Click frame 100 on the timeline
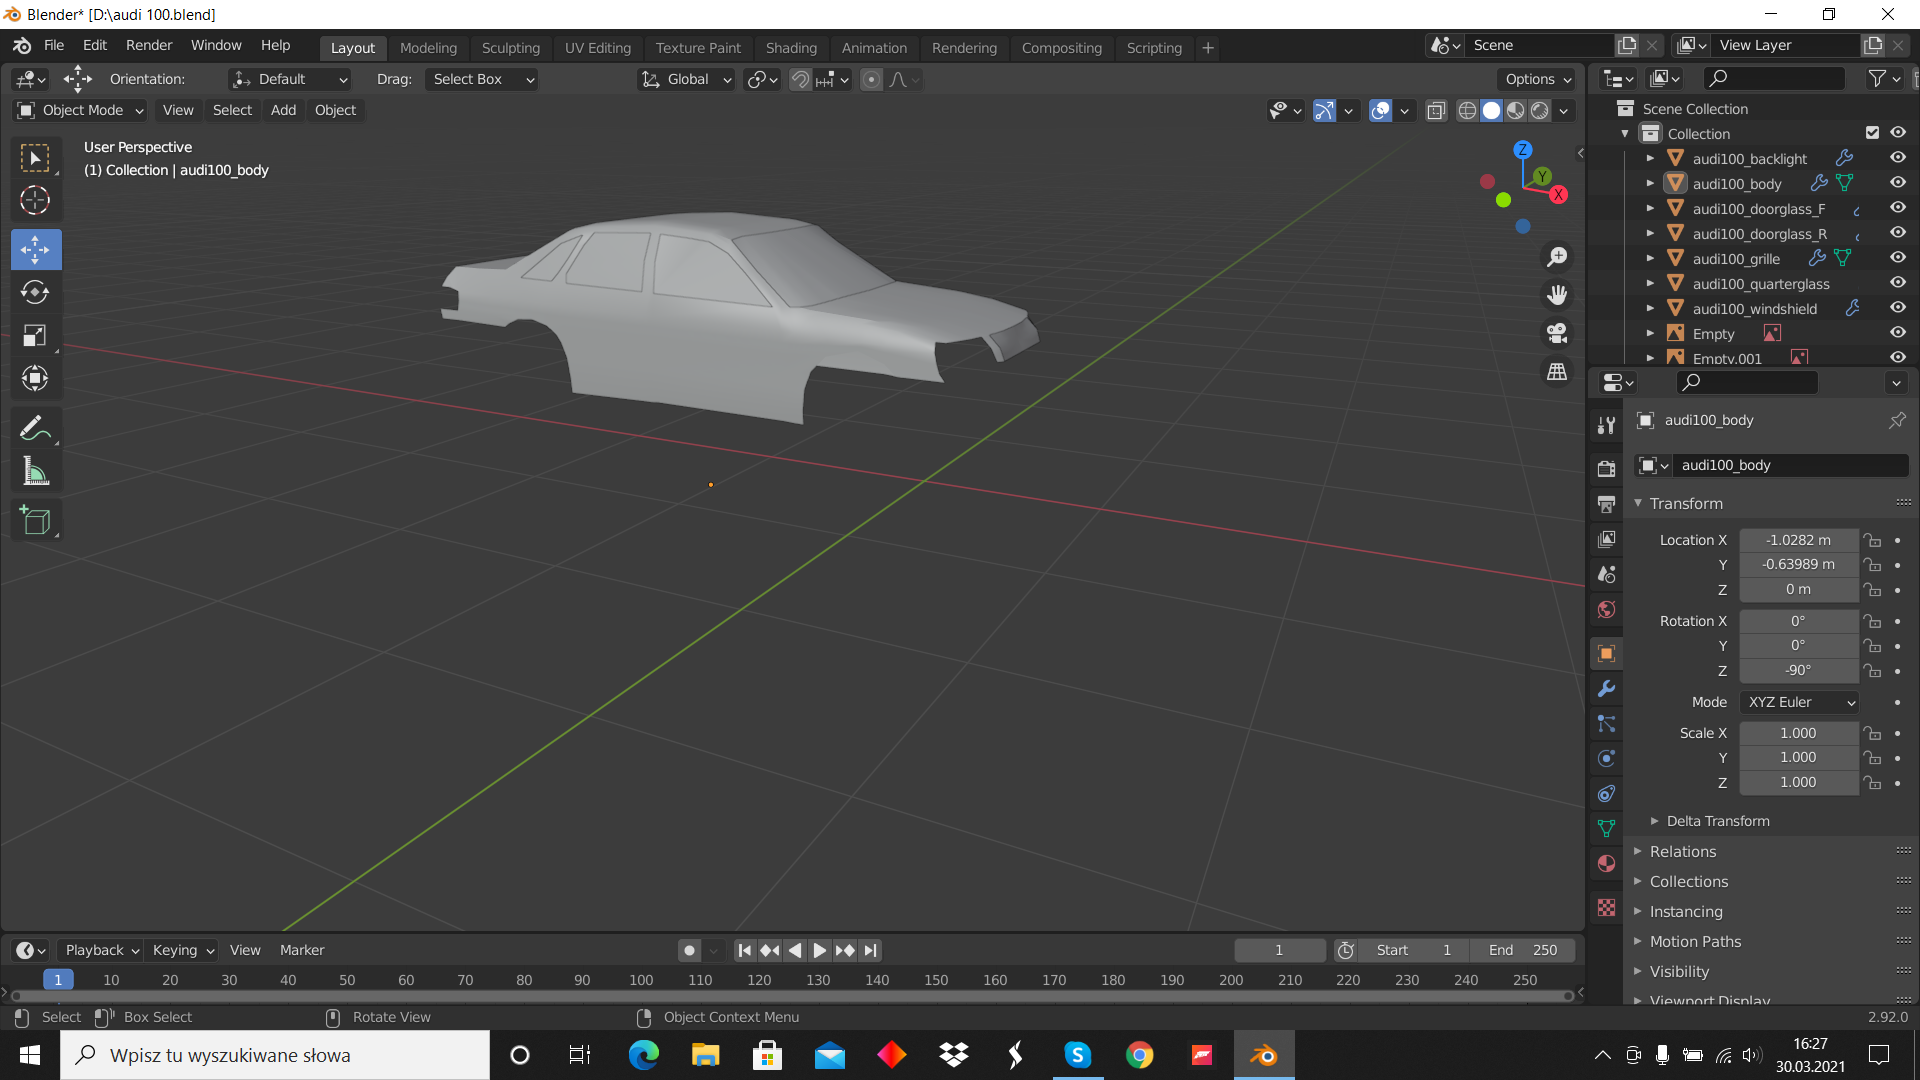The image size is (1920, 1080). tap(641, 980)
